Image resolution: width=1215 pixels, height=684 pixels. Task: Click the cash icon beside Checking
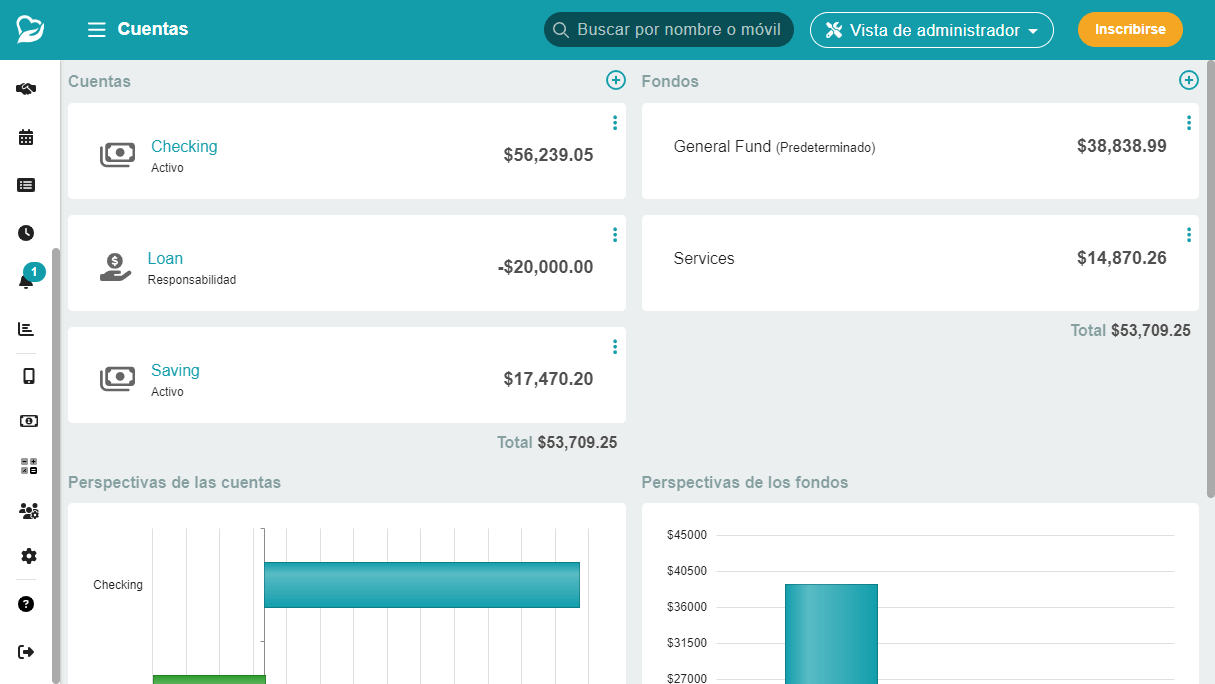pos(117,155)
